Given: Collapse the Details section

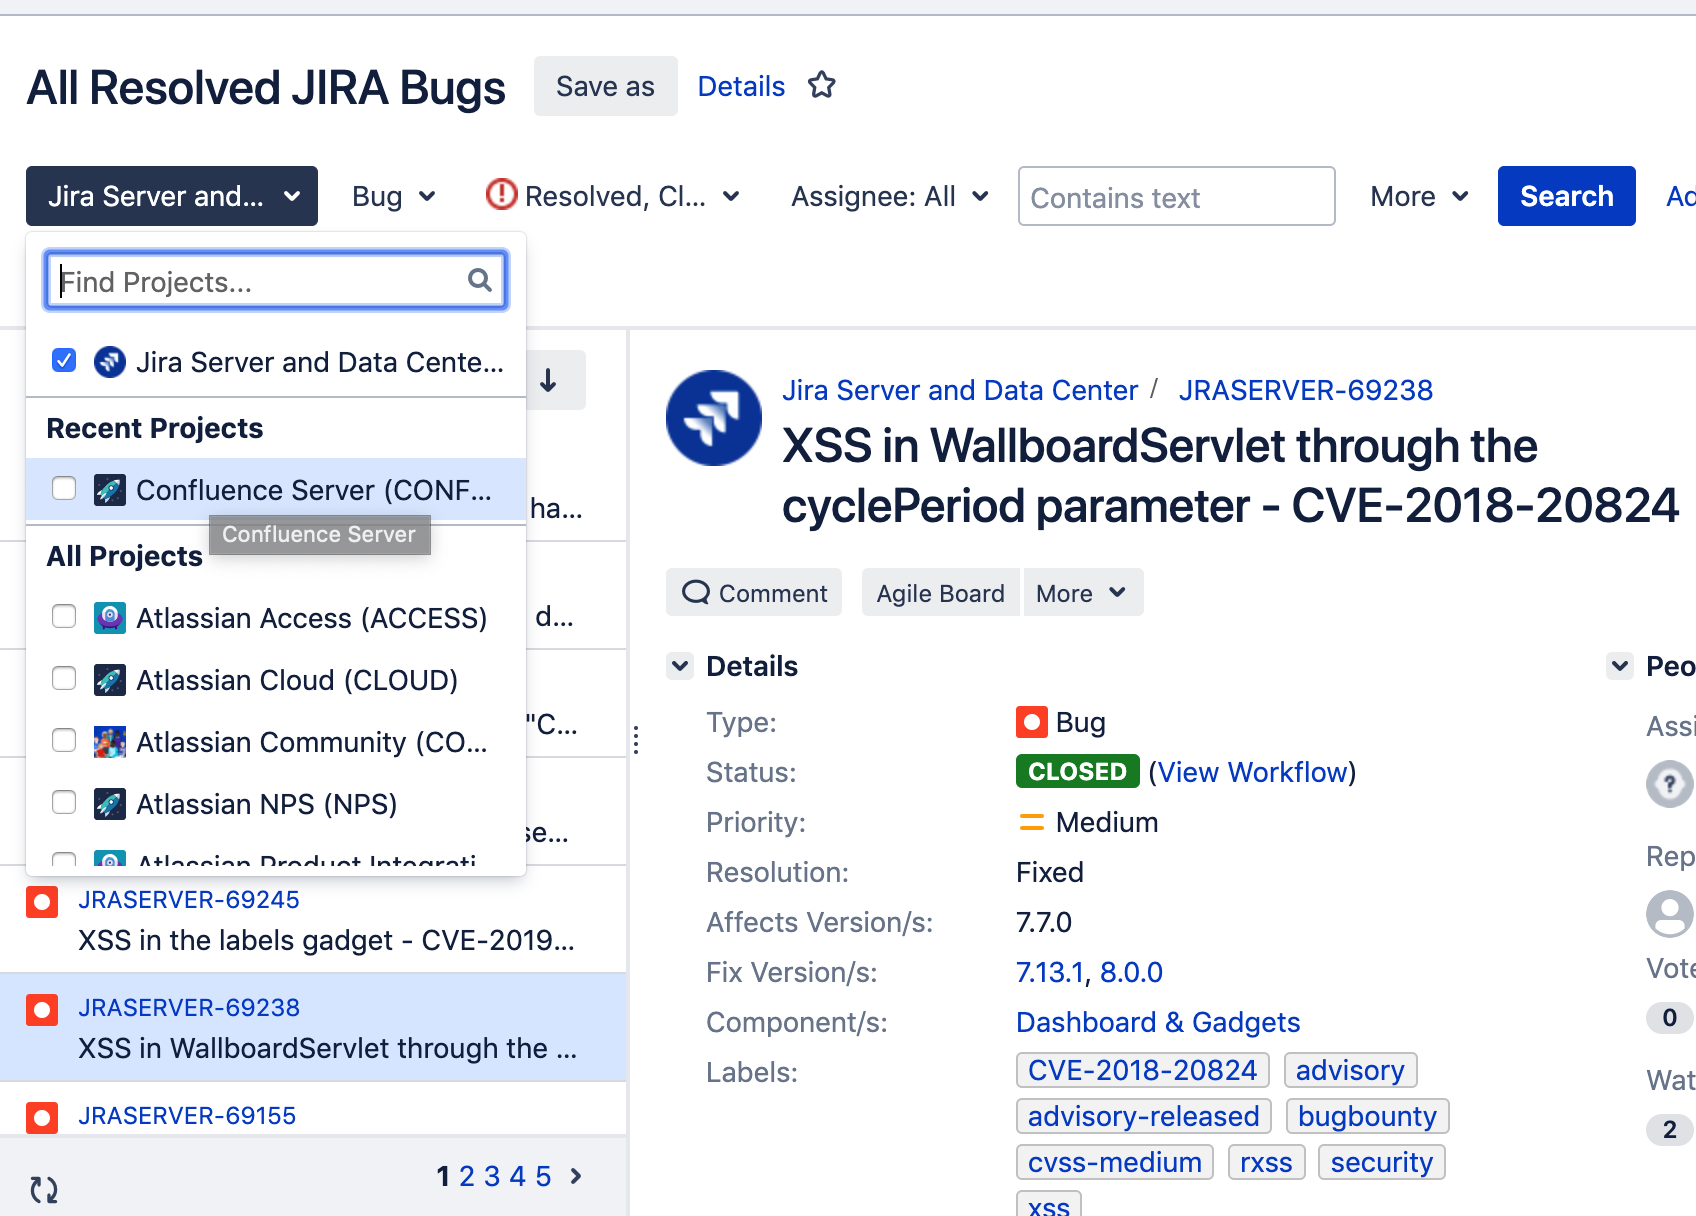Looking at the screenshot, I should pos(680,666).
